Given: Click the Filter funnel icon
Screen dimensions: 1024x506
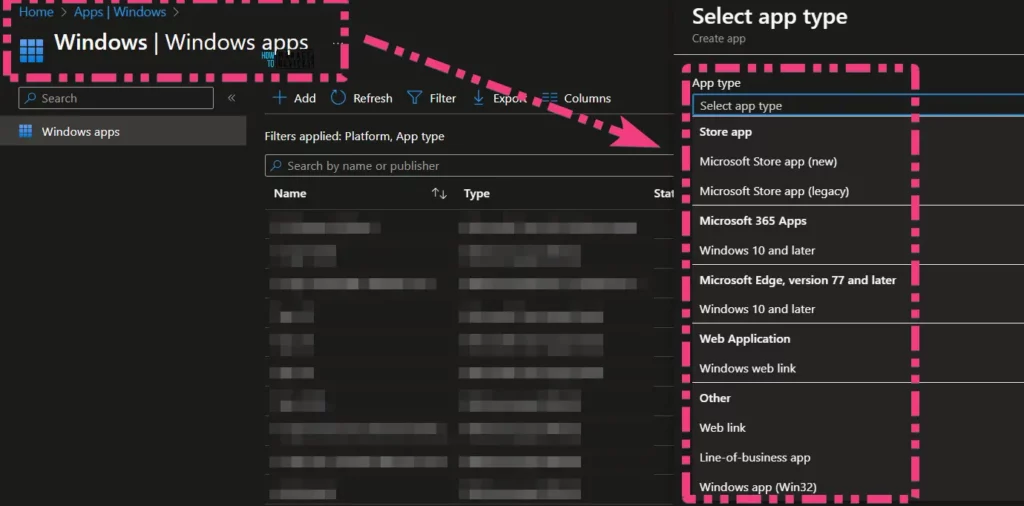Looking at the screenshot, I should tap(414, 98).
